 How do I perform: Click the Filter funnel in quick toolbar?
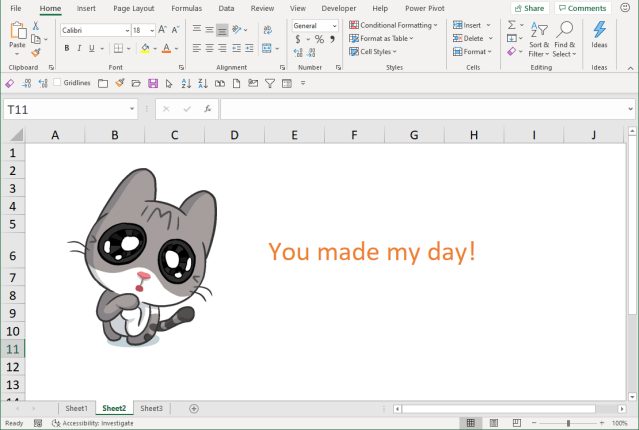click(270, 84)
